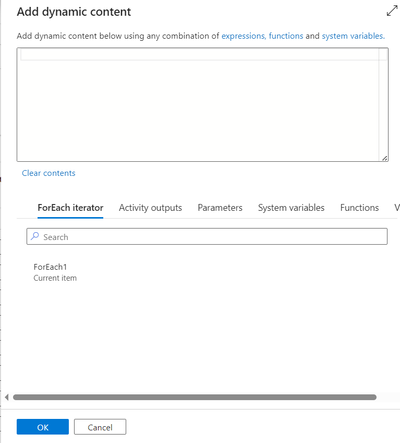
Task: Click inside the Search field
Action: pos(207,237)
